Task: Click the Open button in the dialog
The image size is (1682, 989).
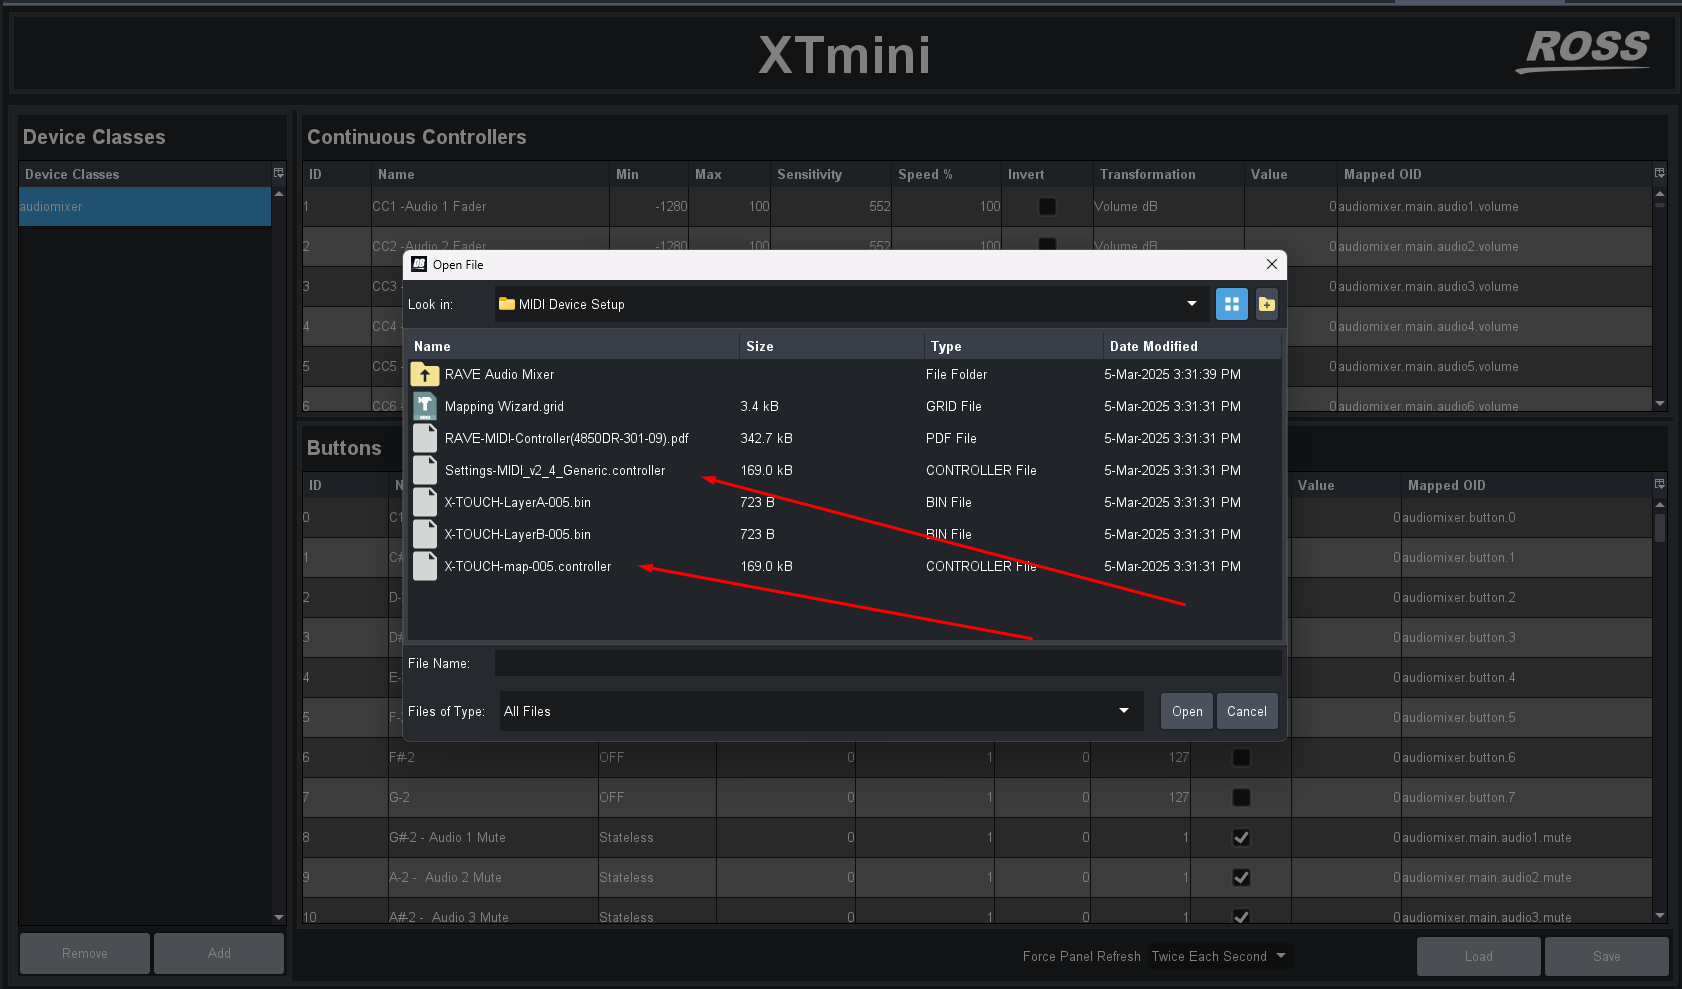Action: [x=1187, y=711]
